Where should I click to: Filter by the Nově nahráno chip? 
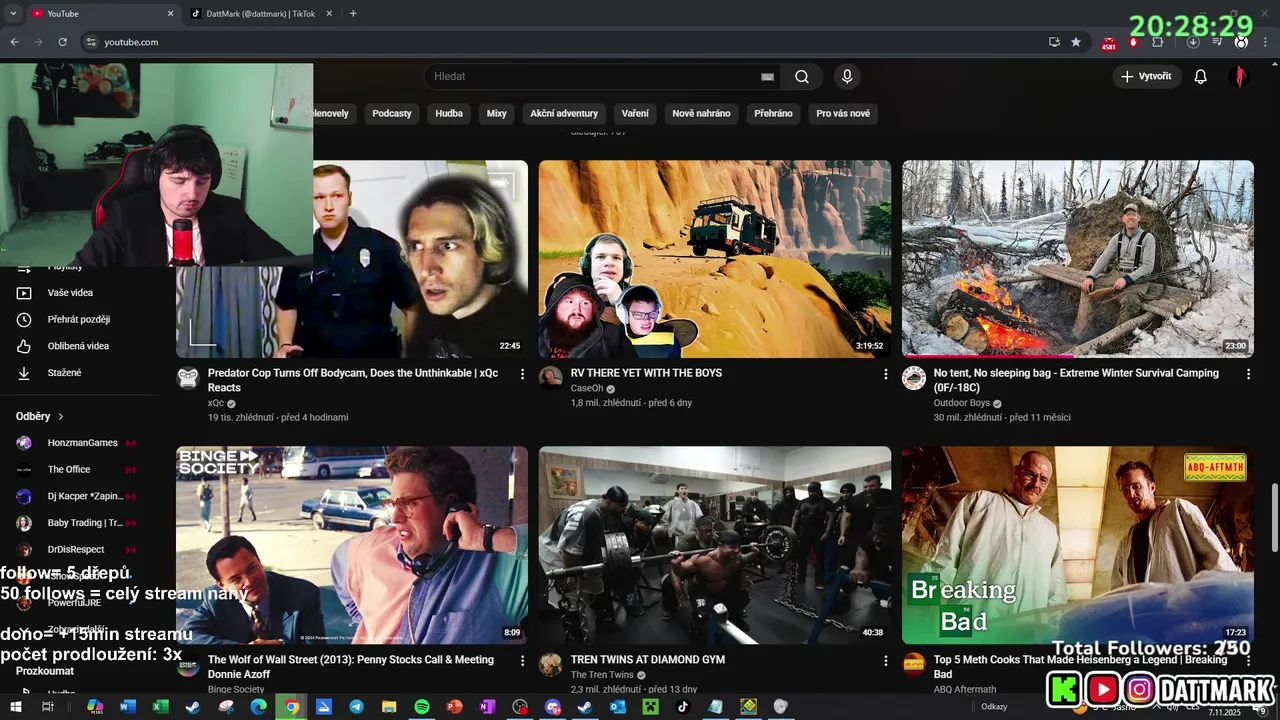(x=701, y=113)
